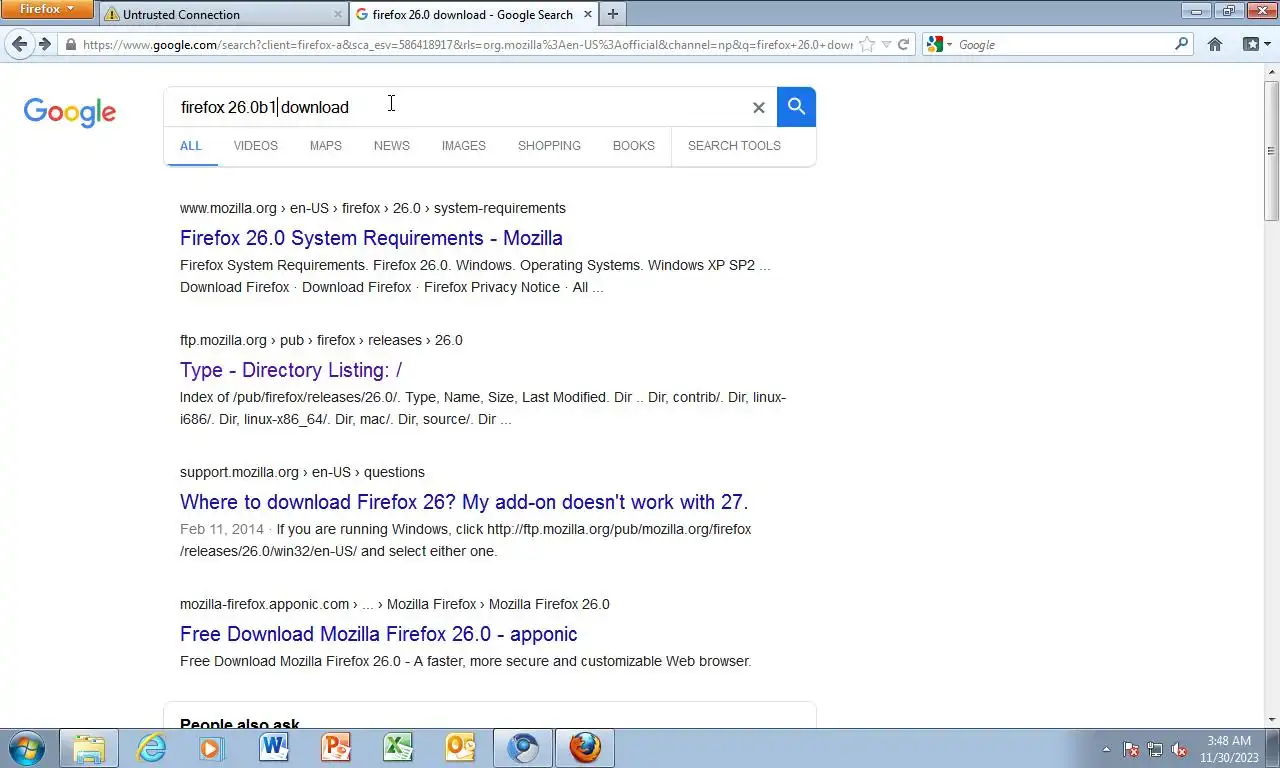1280x768 pixels.
Task: Switch to IMAGES results
Action: 464,146
